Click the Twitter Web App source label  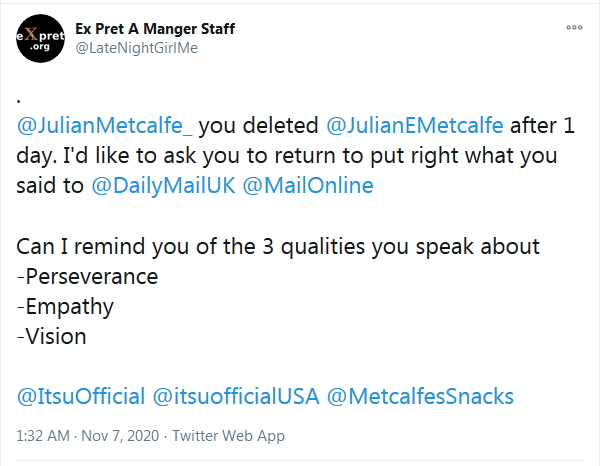pos(228,436)
